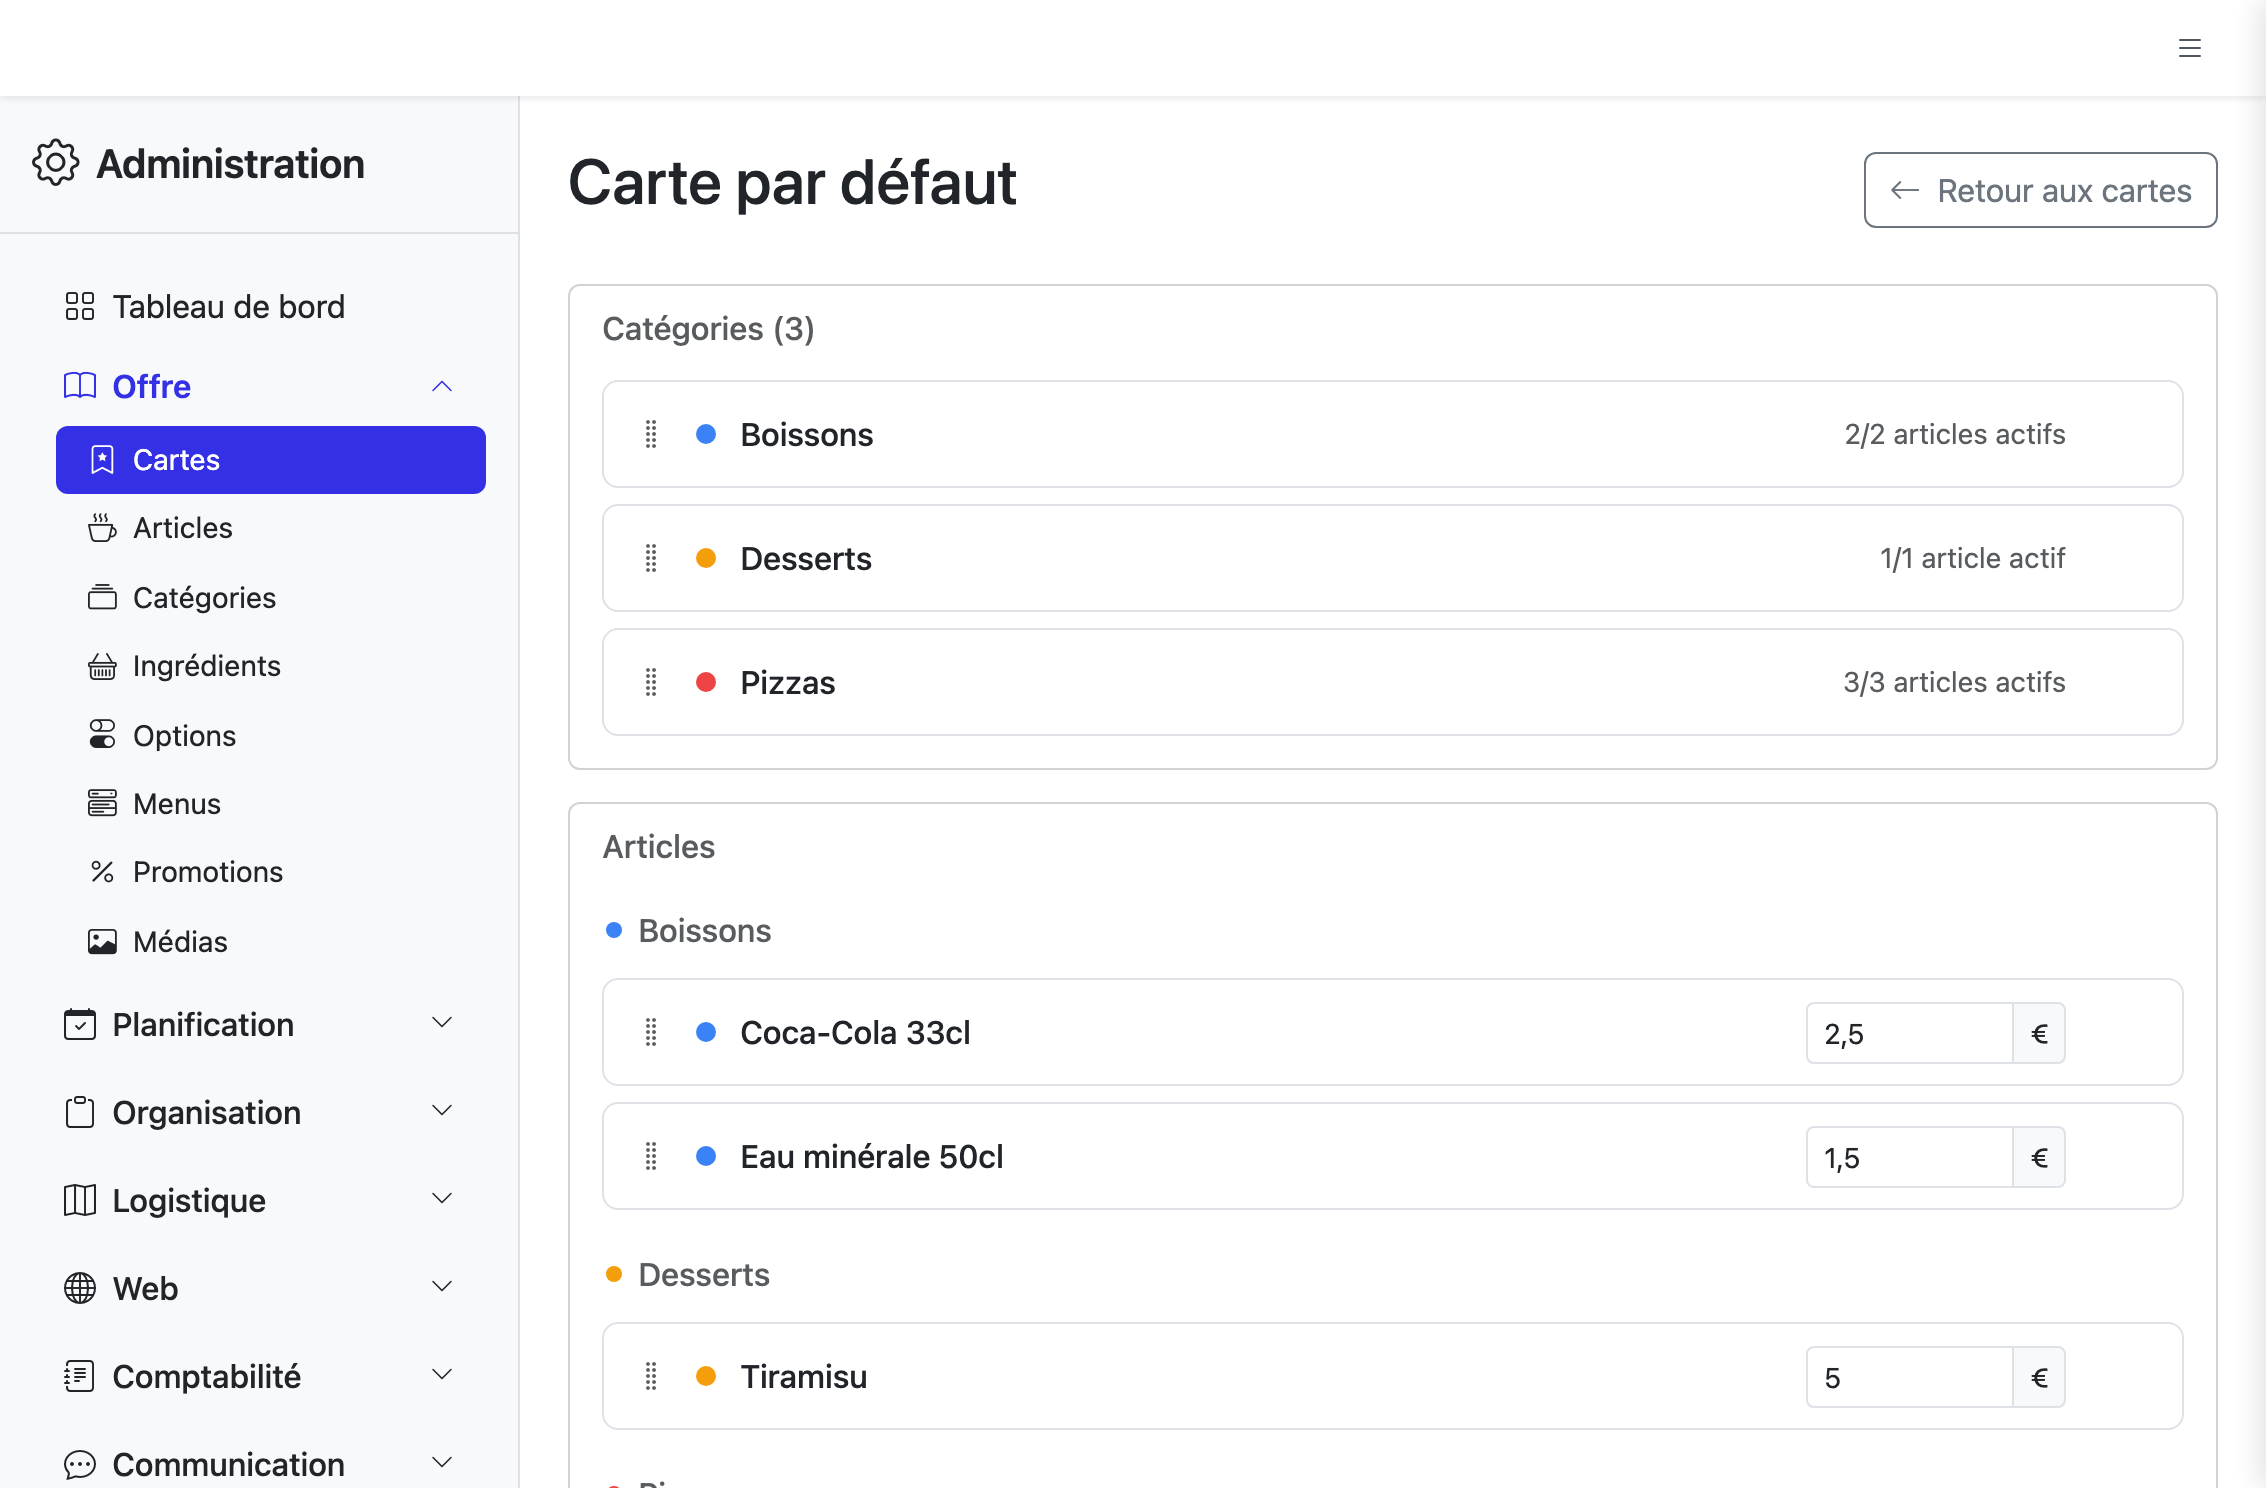Open Menus in the sidebar
This screenshot has height=1488, width=2266.
(271, 804)
